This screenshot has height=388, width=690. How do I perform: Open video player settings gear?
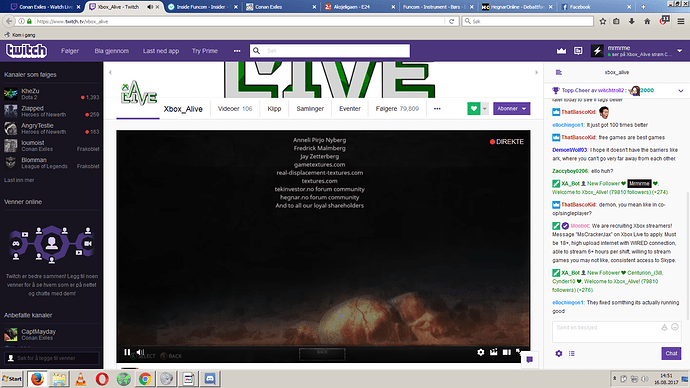[x=481, y=352]
